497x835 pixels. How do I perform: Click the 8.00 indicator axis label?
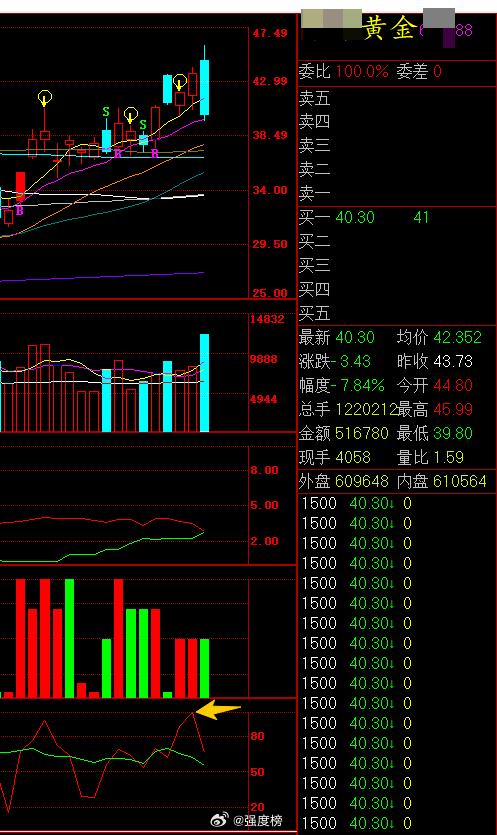[x=264, y=470]
